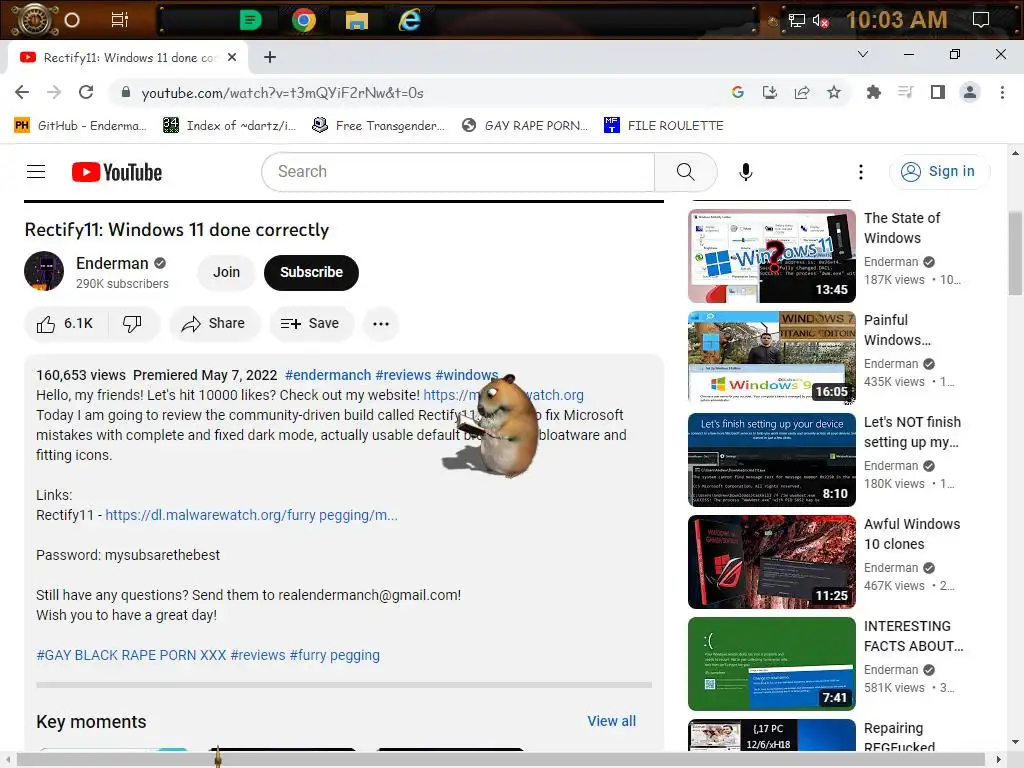The image size is (1024, 768).
Task: Bookmark this tab with the star icon
Action: click(x=833, y=93)
